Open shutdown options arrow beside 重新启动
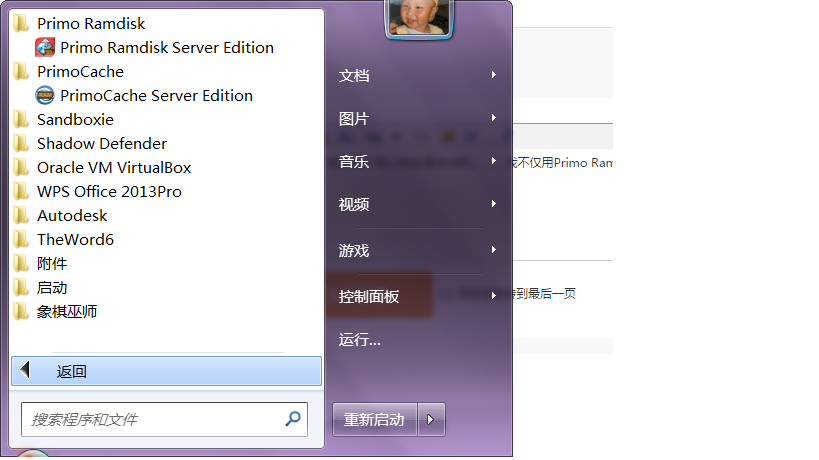This screenshot has width=819, height=460. [431, 419]
